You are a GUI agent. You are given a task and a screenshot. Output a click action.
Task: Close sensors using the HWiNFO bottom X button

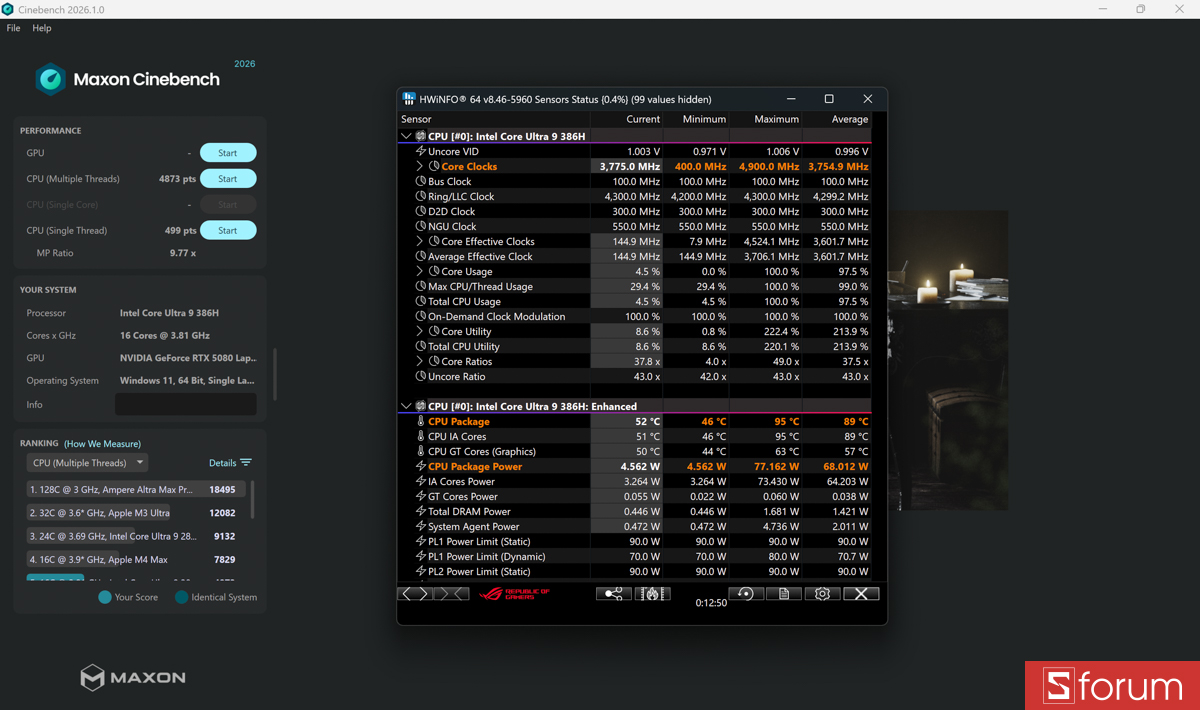click(x=861, y=593)
